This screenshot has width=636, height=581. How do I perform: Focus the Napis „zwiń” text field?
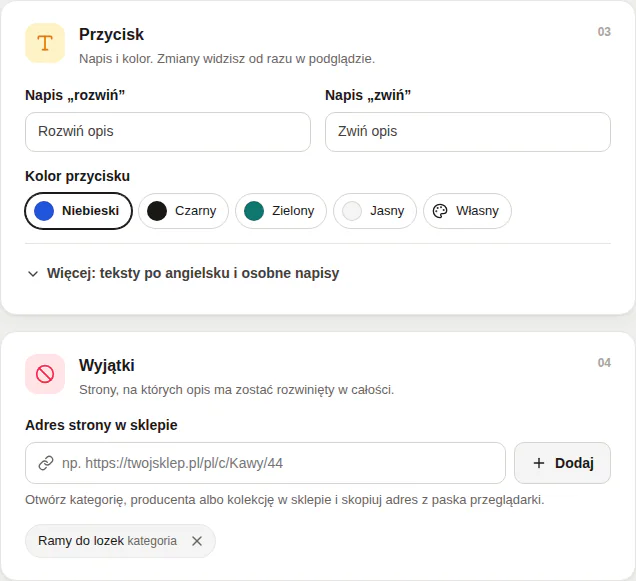[468, 132]
